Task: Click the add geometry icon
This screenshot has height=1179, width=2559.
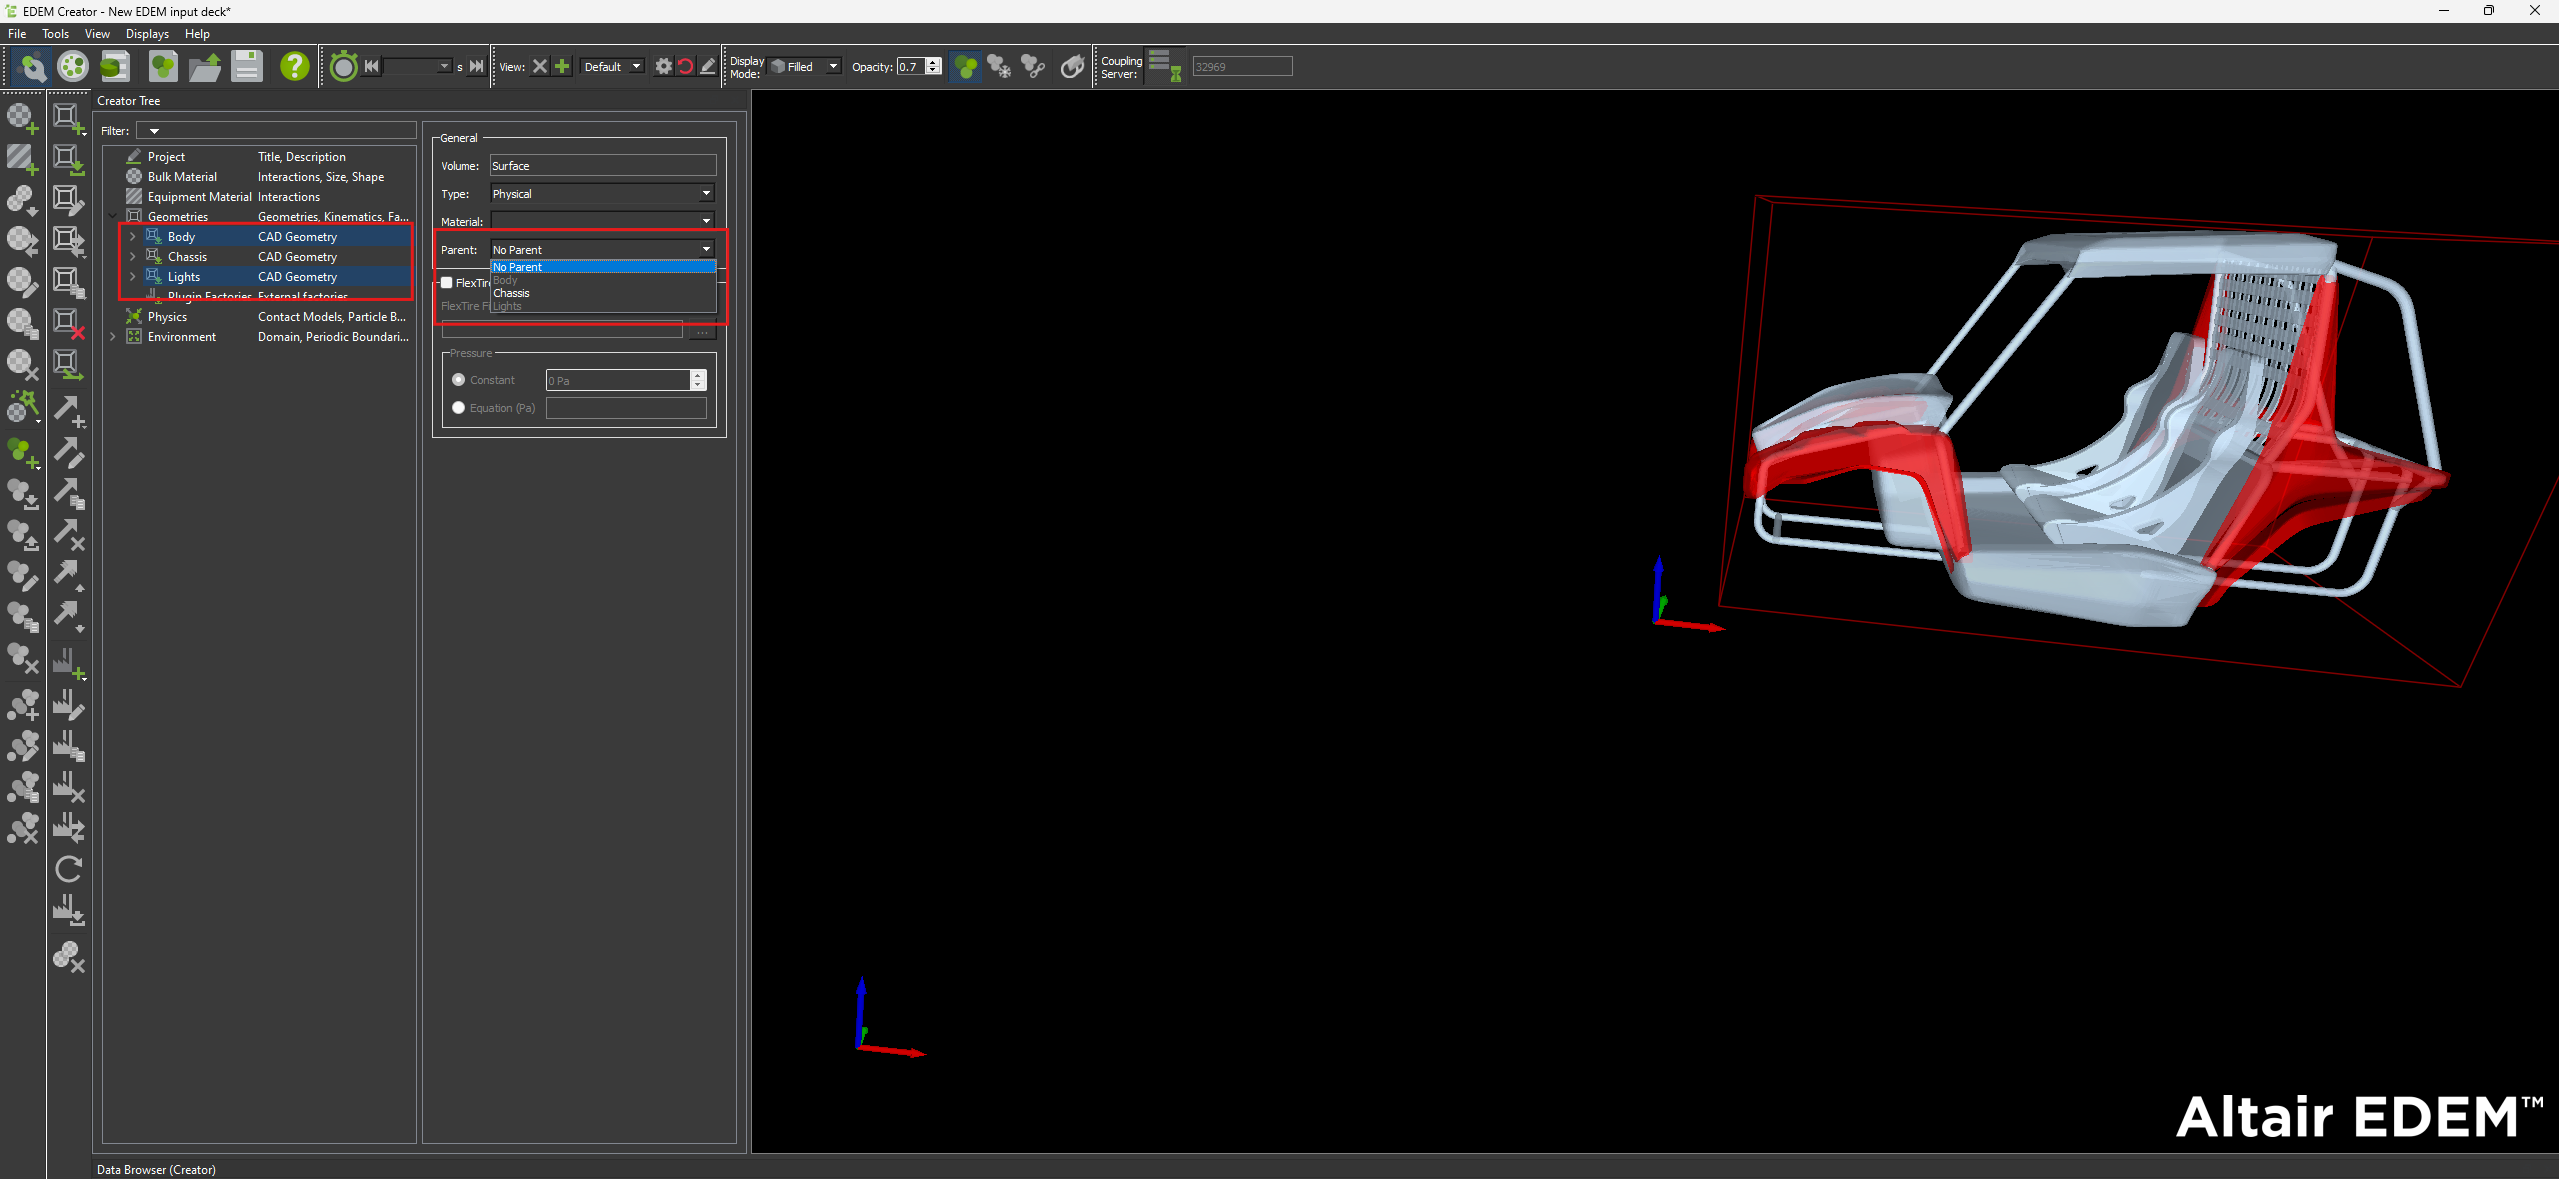Action: 69,118
